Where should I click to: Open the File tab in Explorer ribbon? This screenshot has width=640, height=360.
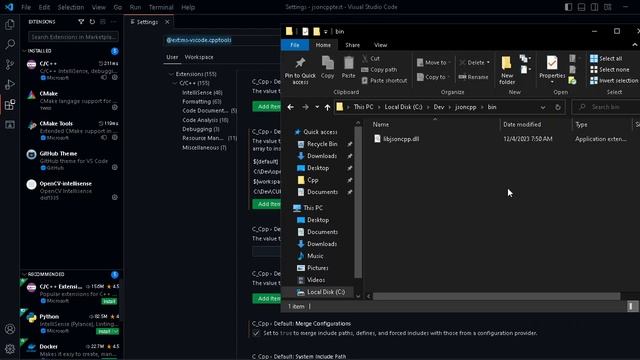pyautogui.click(x=295, y=45)
